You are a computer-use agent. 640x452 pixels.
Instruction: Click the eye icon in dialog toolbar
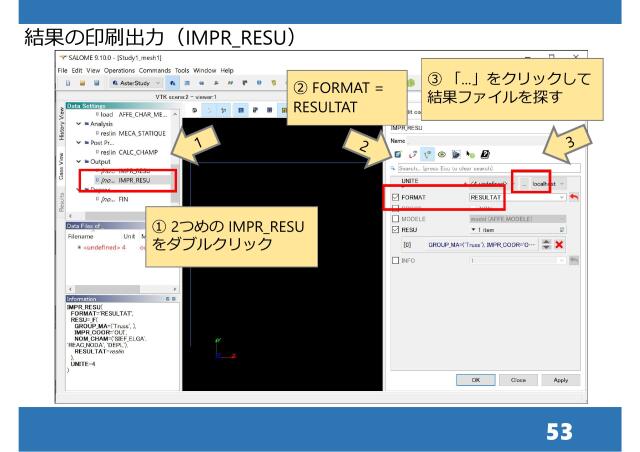pyautogui.click(x=440, y=155)
